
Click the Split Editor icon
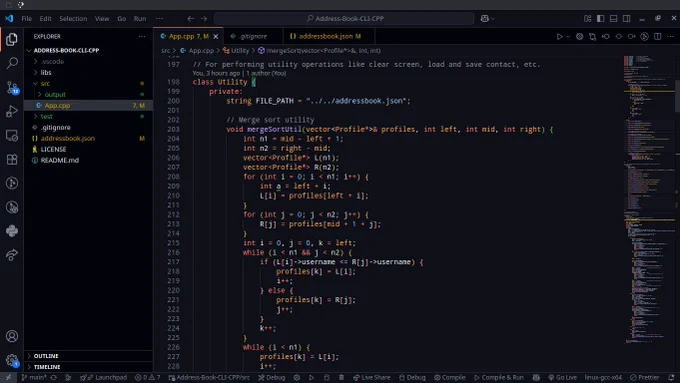coord(657,36)
